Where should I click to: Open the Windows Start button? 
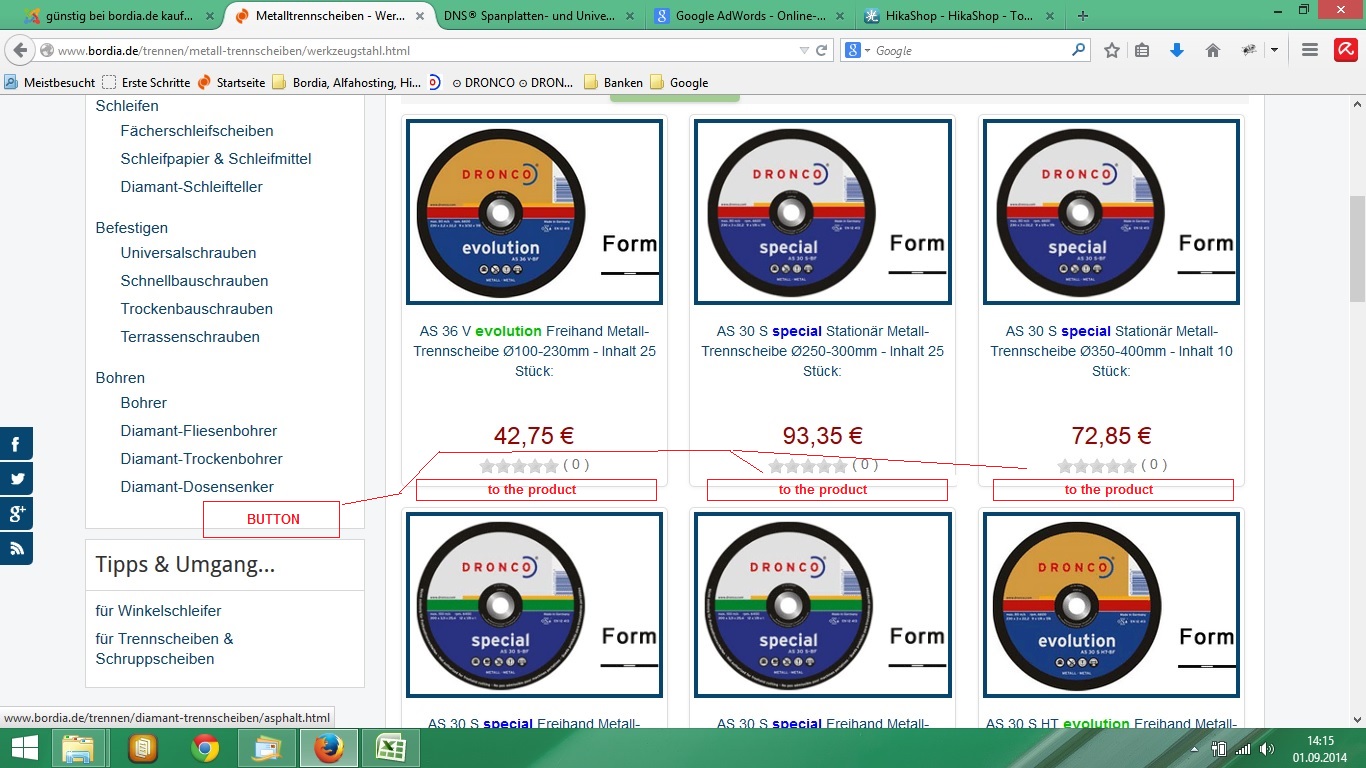click(x=24, y=748)
